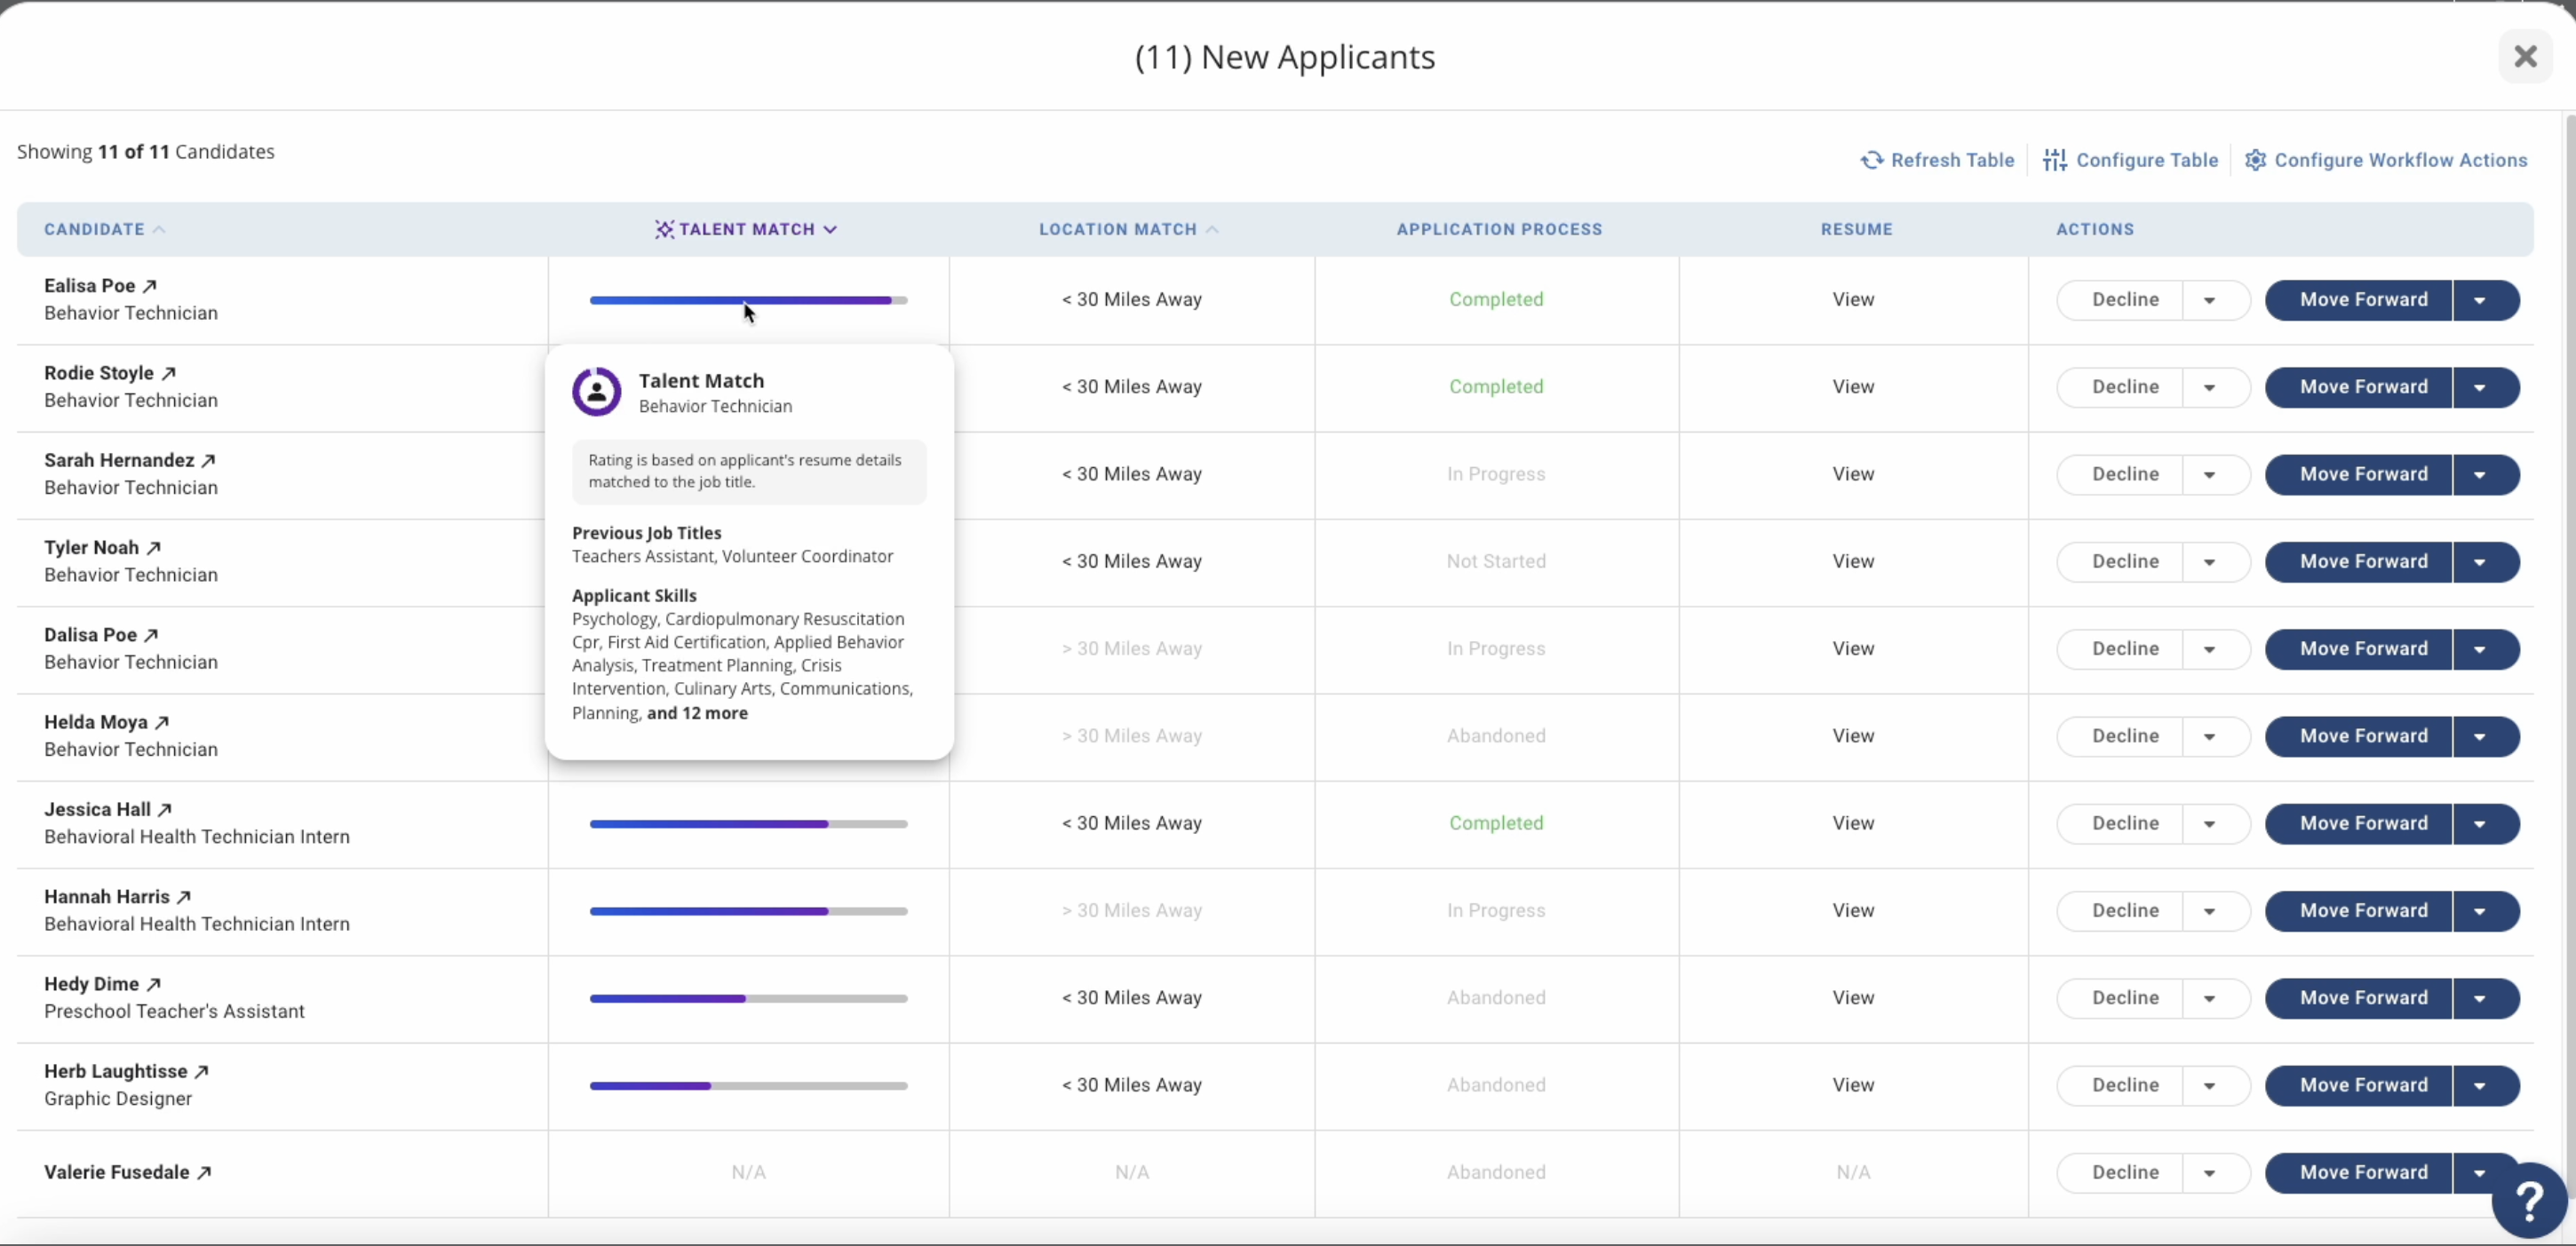
Task: Click the 'Showing 11 of 11 Candidates' text
Action: coord(146,152)
